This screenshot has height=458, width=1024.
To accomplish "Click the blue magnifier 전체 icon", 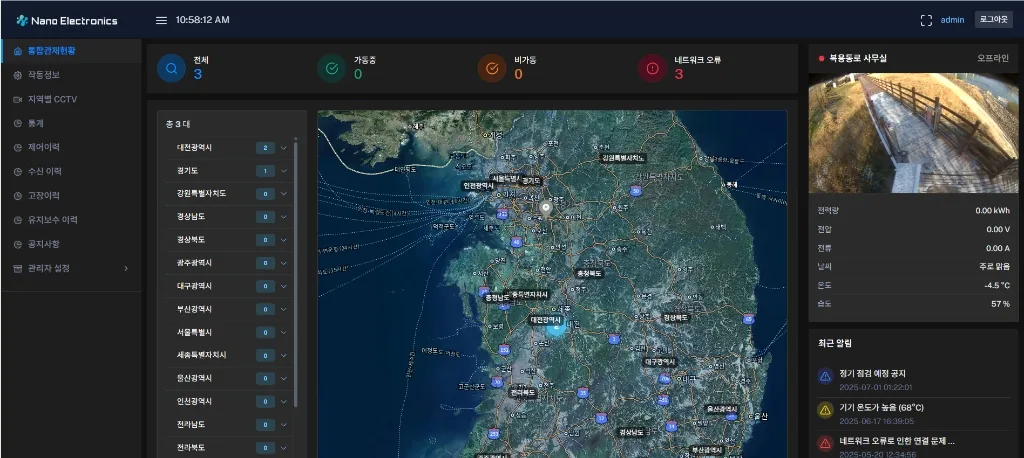I will [171, 68].
